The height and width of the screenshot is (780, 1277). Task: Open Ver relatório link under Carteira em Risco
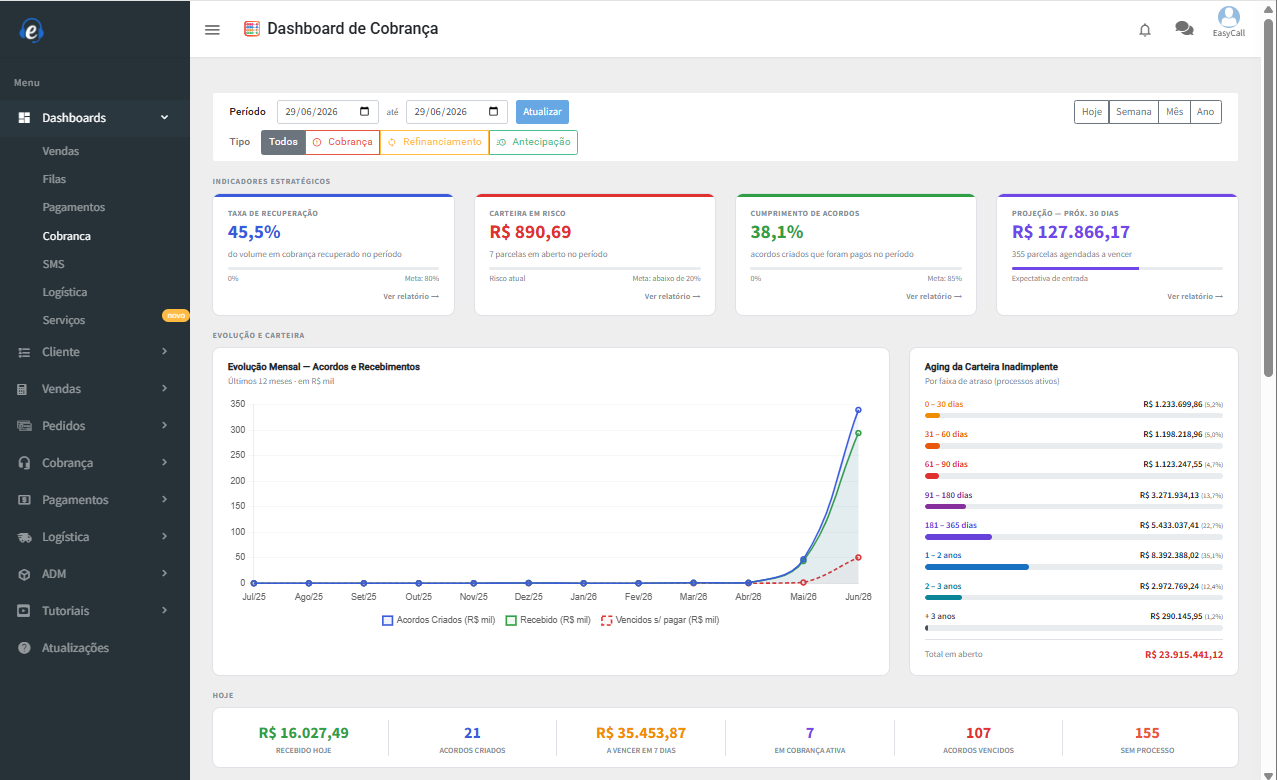[672, 296]
